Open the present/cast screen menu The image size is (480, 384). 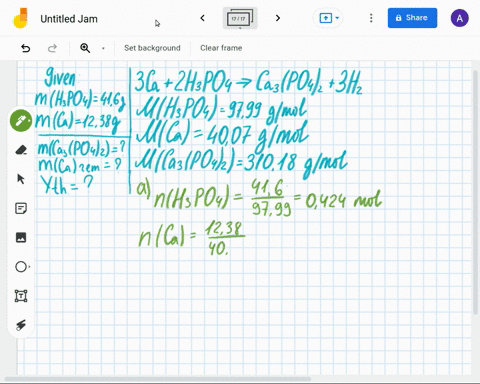tap(329, 18)
